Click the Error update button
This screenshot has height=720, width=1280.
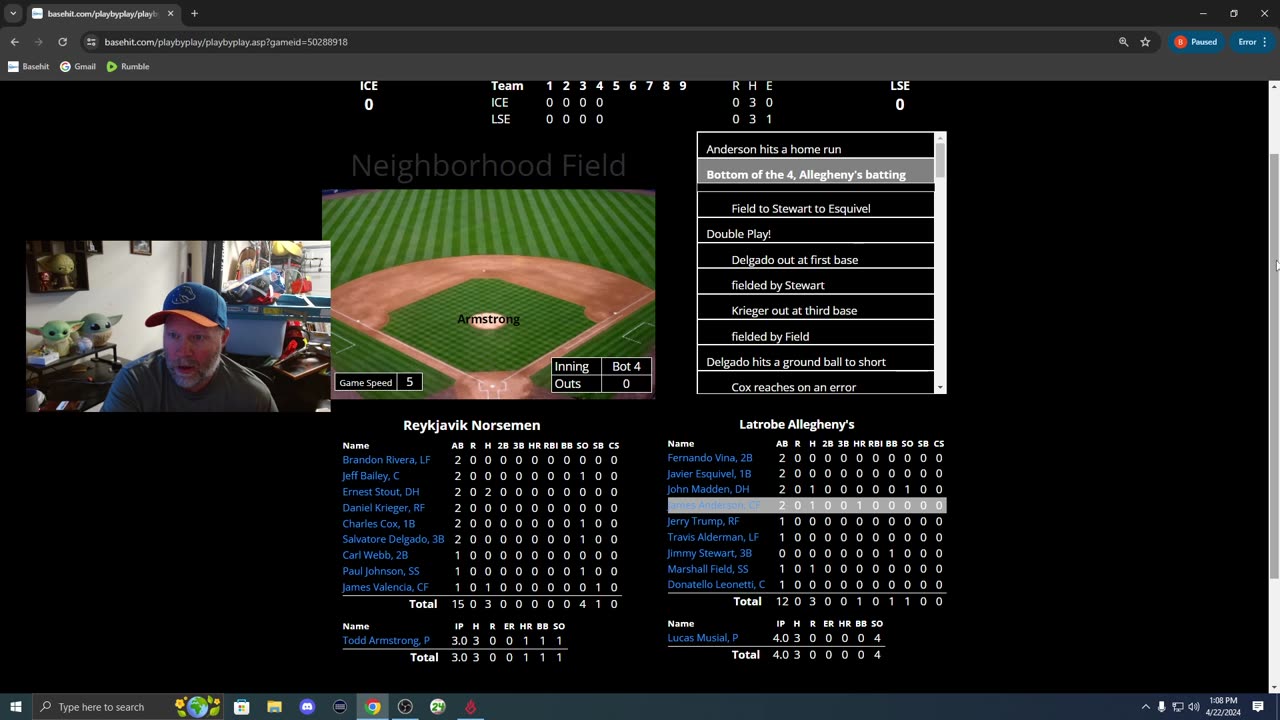coord(1252,42)
